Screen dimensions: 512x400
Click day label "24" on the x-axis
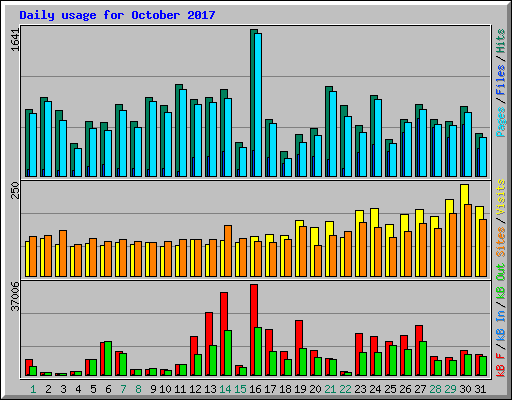point(375,389)
